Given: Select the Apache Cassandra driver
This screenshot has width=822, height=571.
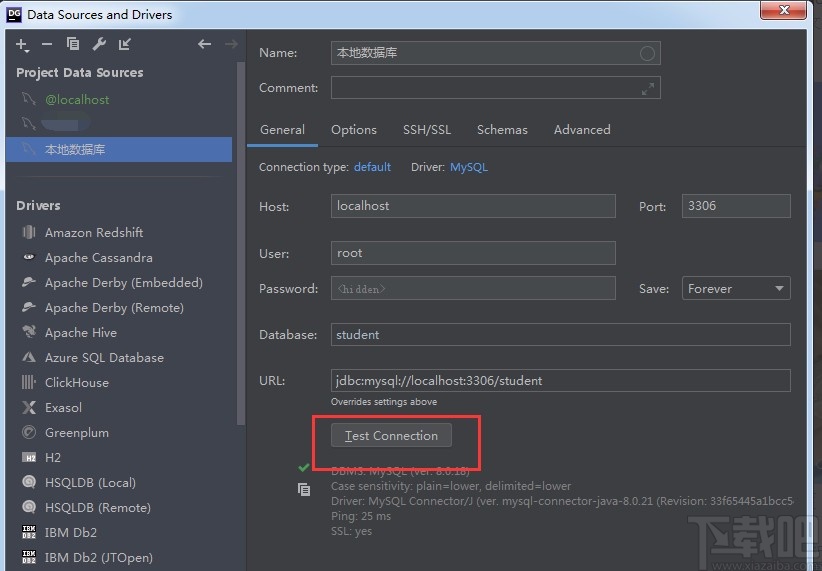Looking at the screenshot, I should pyautogui.click(x=98, y=257).
